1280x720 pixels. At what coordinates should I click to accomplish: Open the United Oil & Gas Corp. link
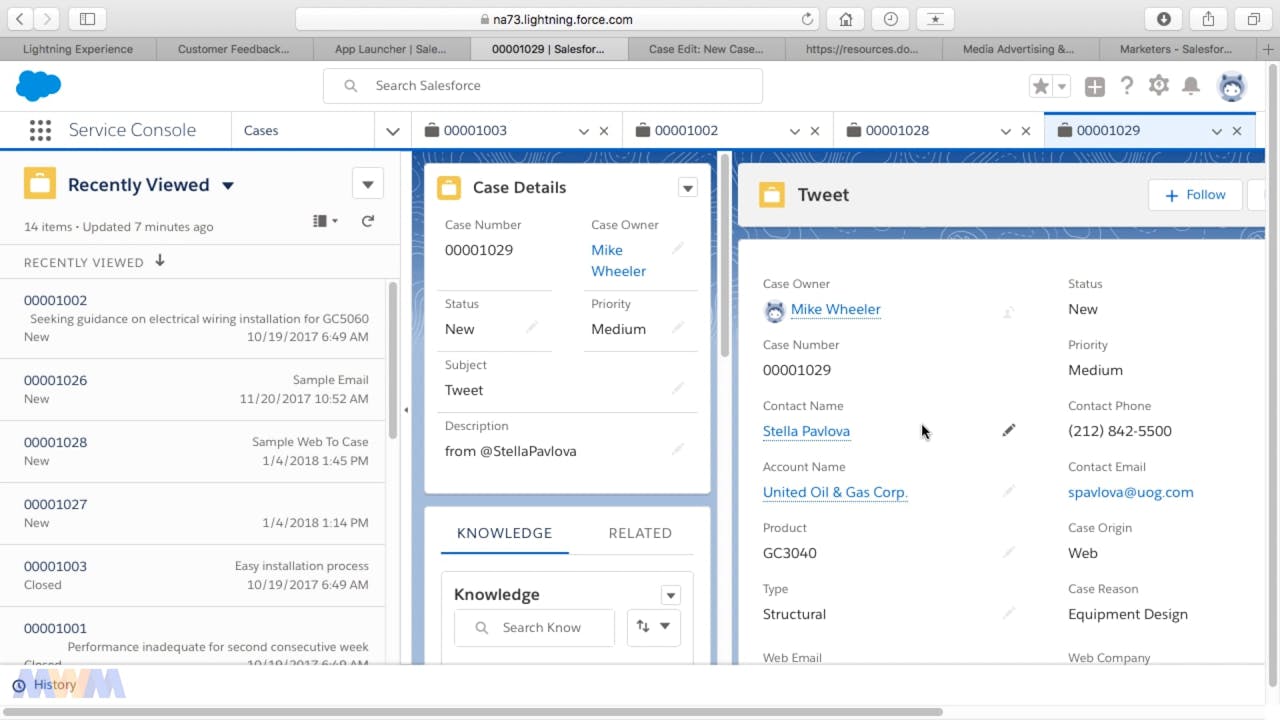coord(835,492)
